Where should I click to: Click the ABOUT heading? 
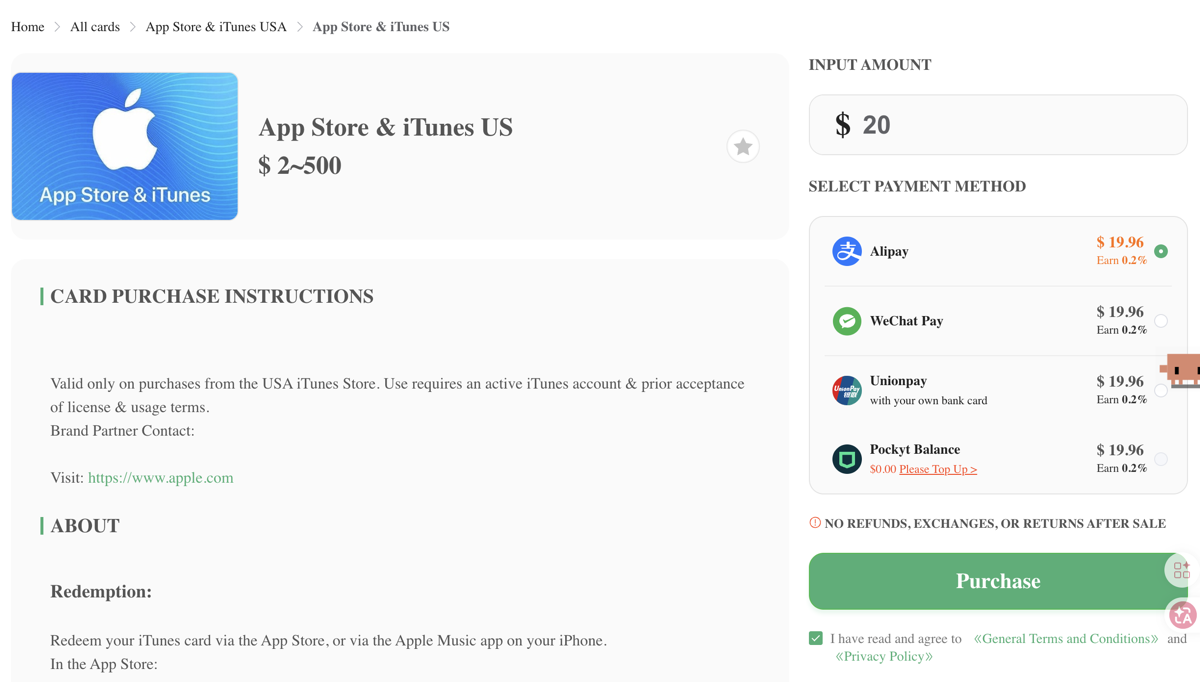coord(85,526)
